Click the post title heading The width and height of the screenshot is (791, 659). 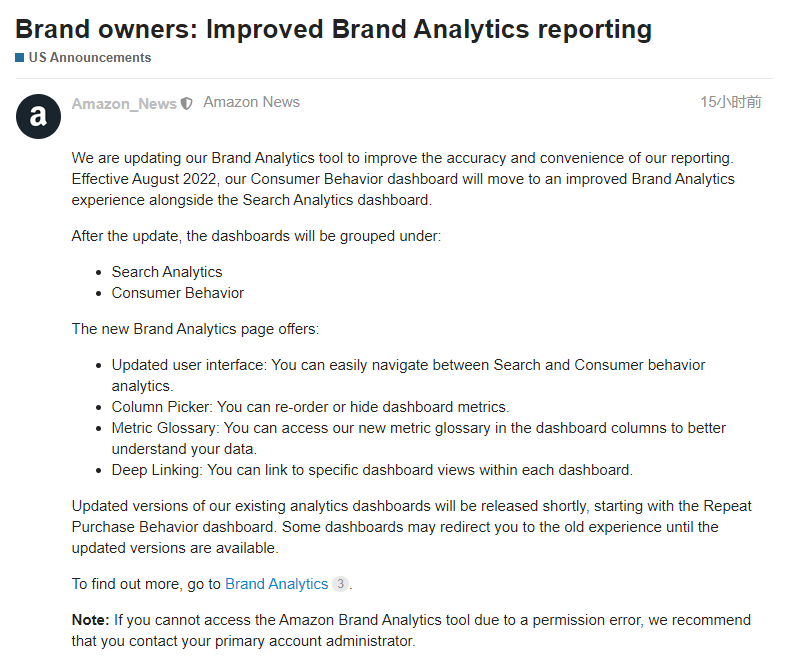pyautogui.click(x=333, y=29)
